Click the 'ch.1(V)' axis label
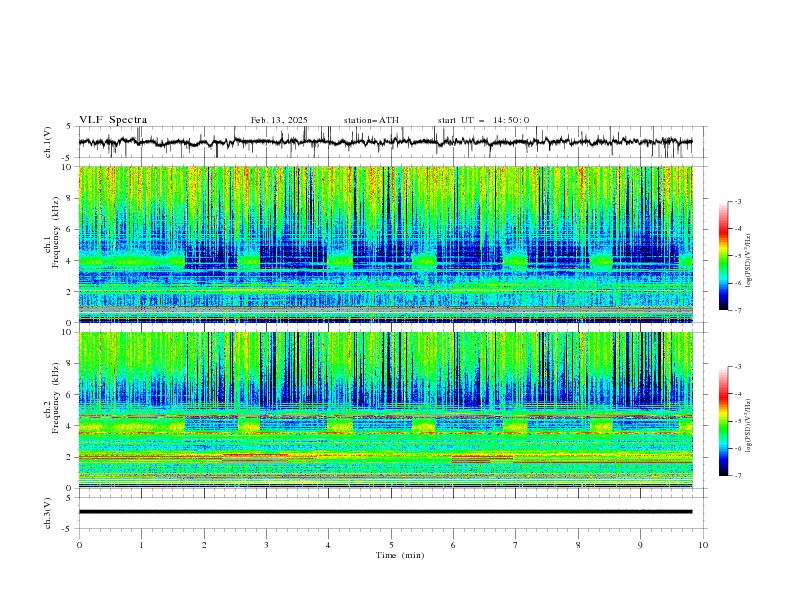792x612 pixels. click(x=48, y=142)
